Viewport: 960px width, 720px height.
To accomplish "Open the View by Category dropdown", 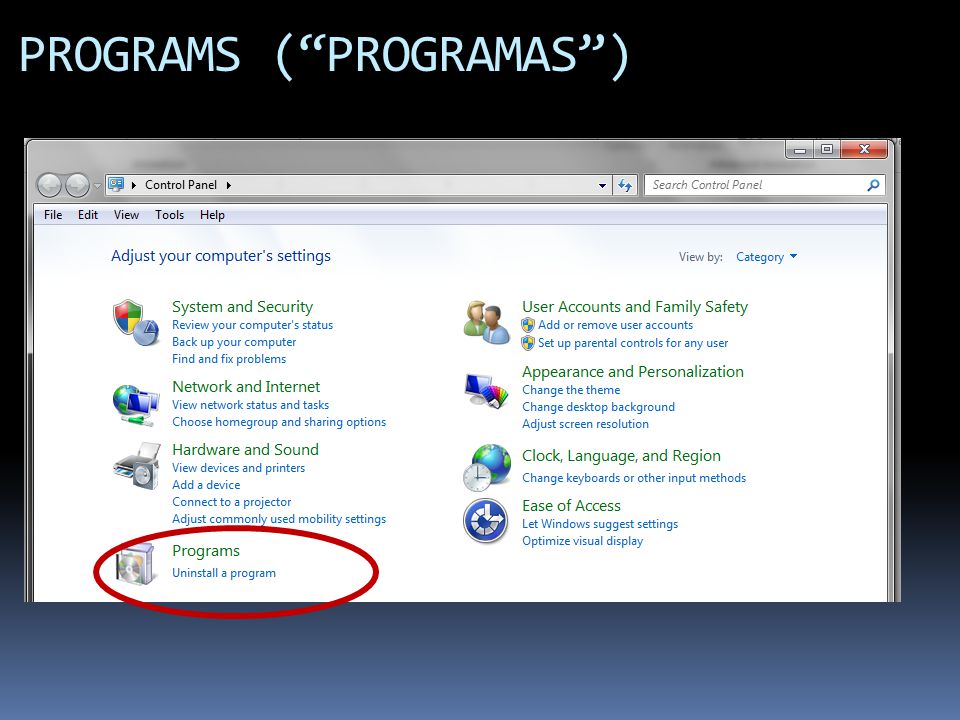I will [767, 257].
